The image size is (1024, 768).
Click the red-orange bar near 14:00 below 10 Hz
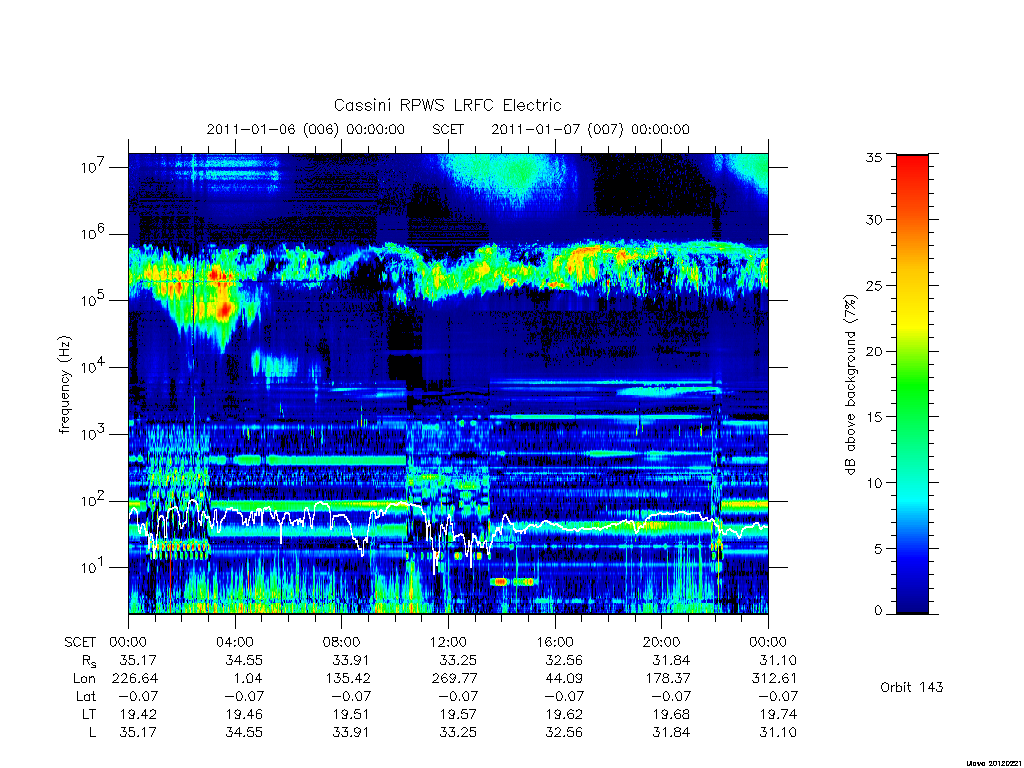tap(500, 581)
